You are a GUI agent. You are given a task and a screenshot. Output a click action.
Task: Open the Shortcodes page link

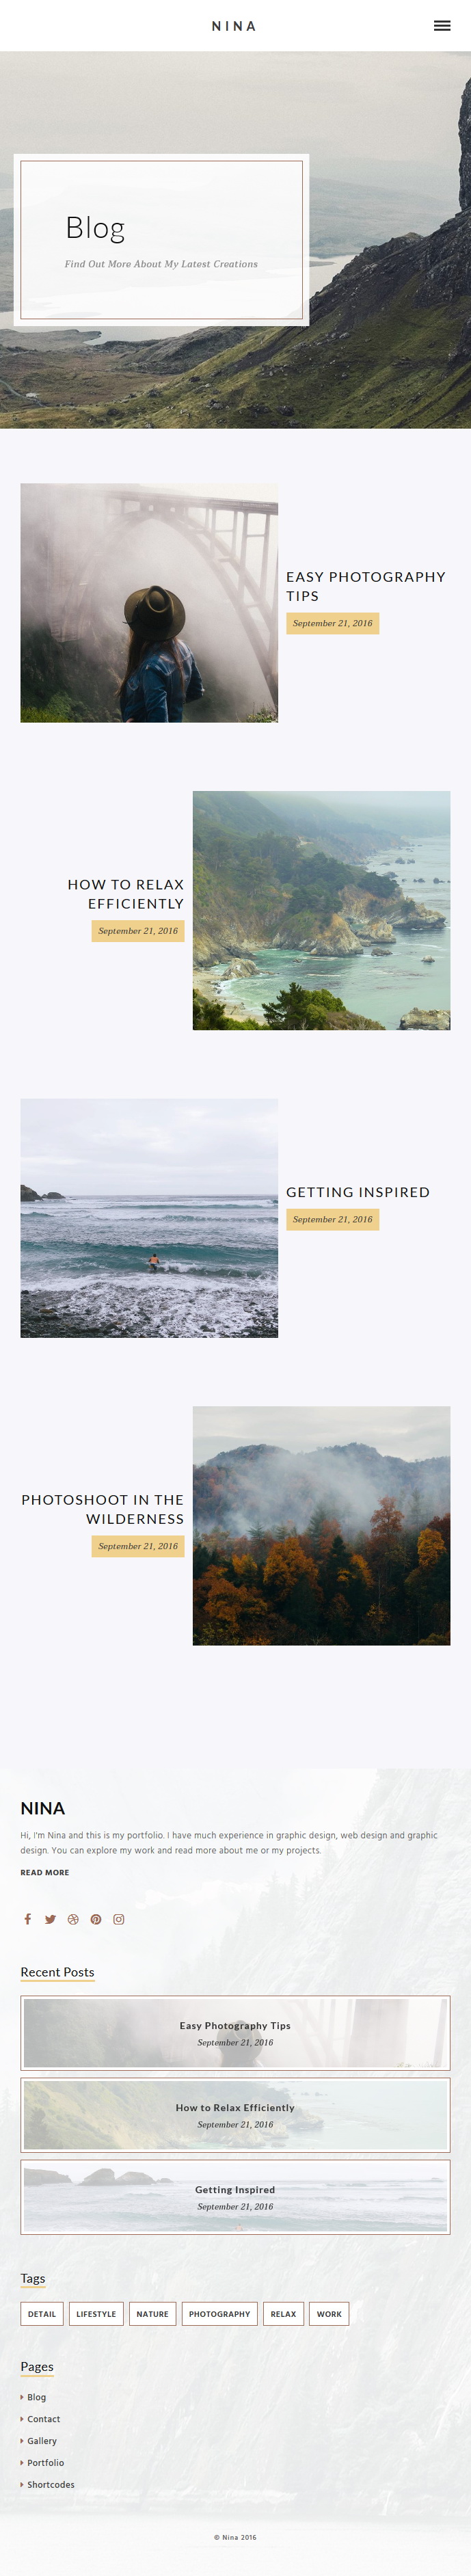coord(50,2485)
